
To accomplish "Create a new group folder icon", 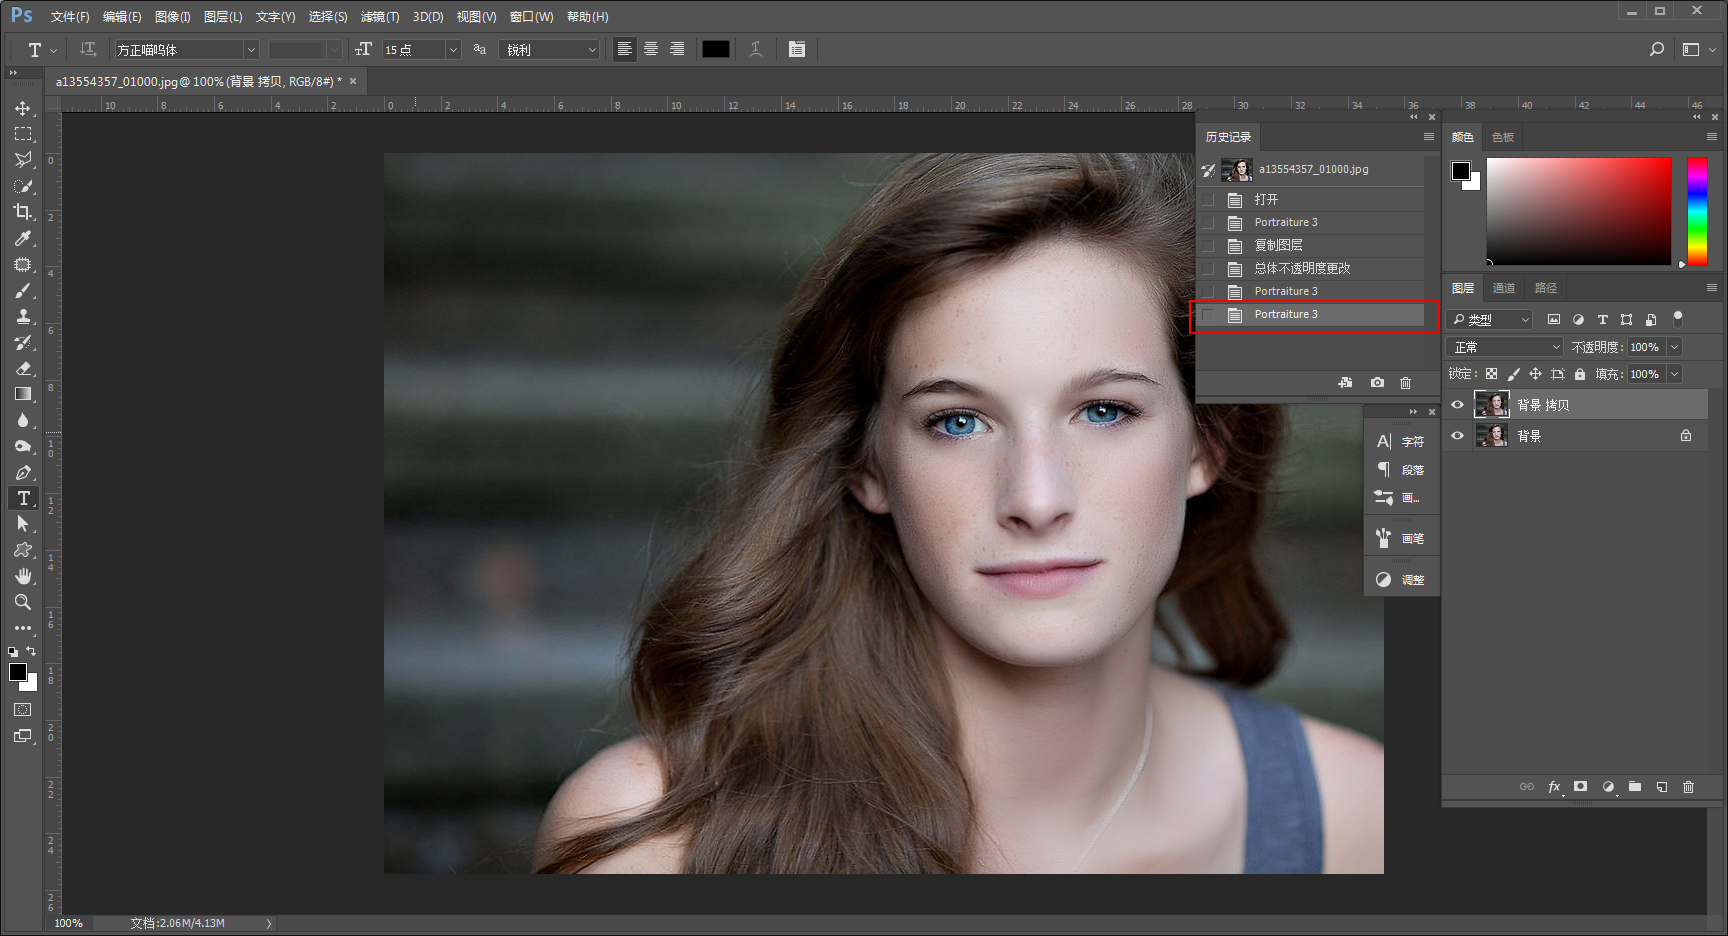I will (x=1635, y=787).
